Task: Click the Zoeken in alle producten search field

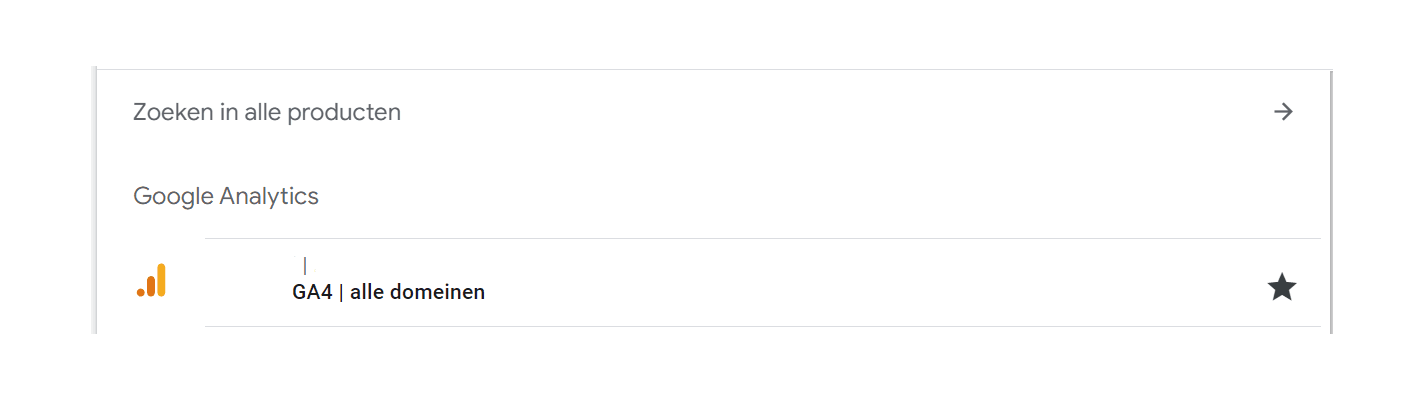Action: [713, 112]
